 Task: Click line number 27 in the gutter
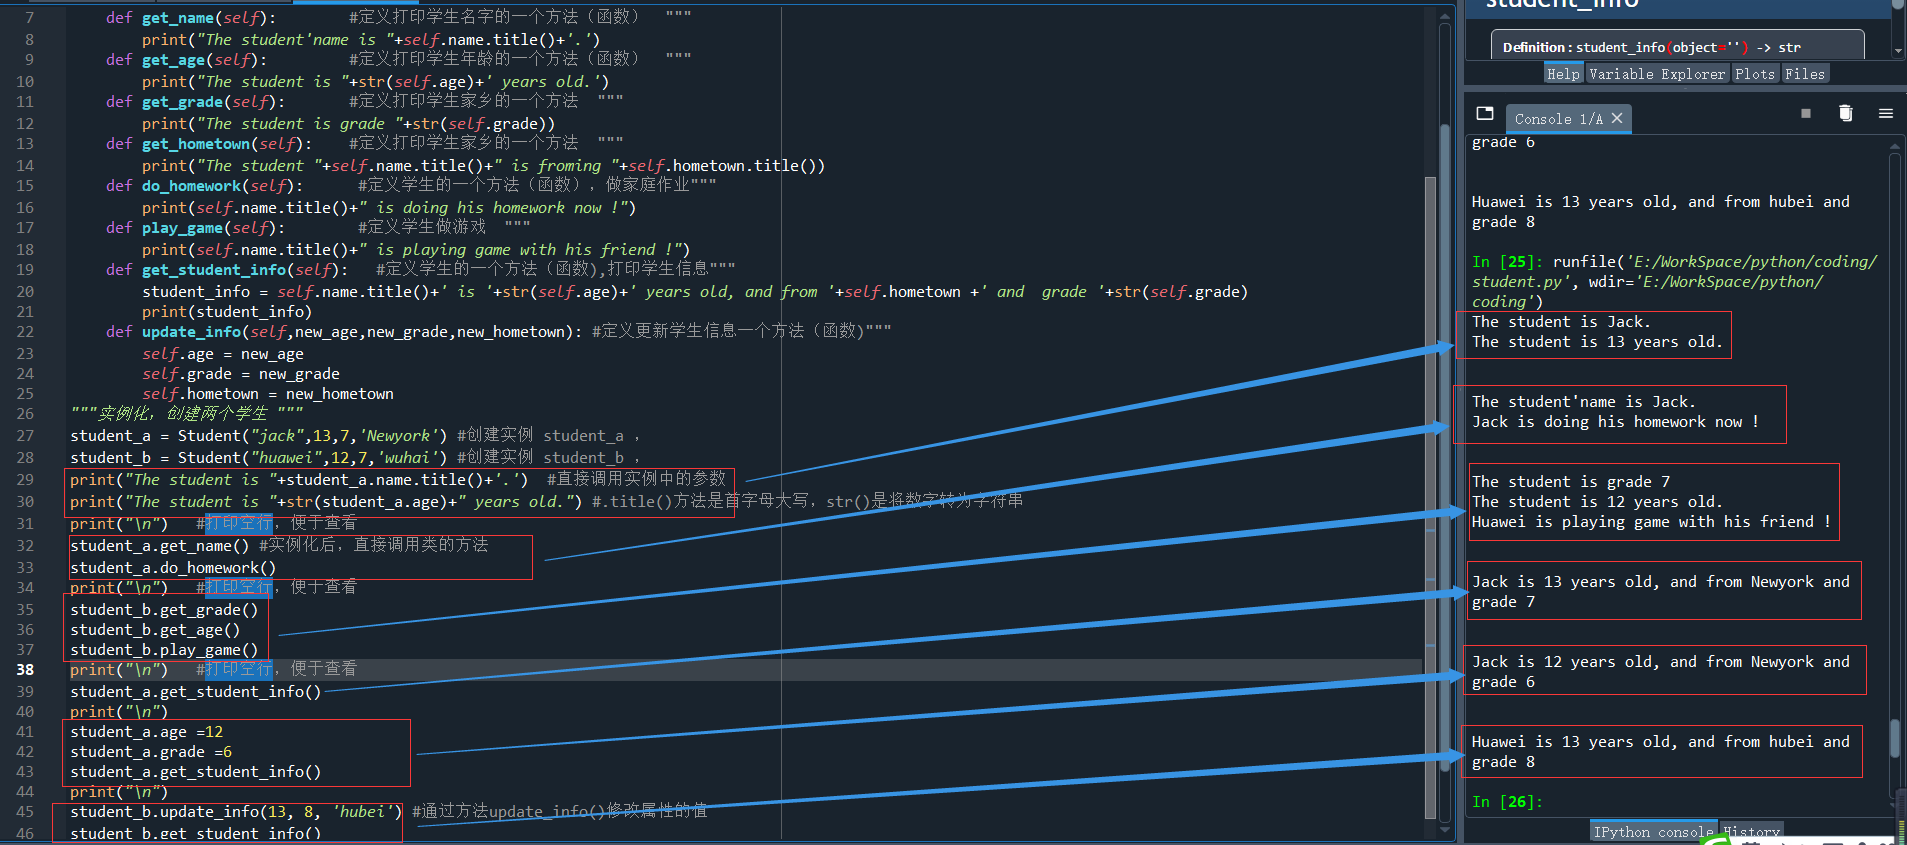[x=25, y=436]
